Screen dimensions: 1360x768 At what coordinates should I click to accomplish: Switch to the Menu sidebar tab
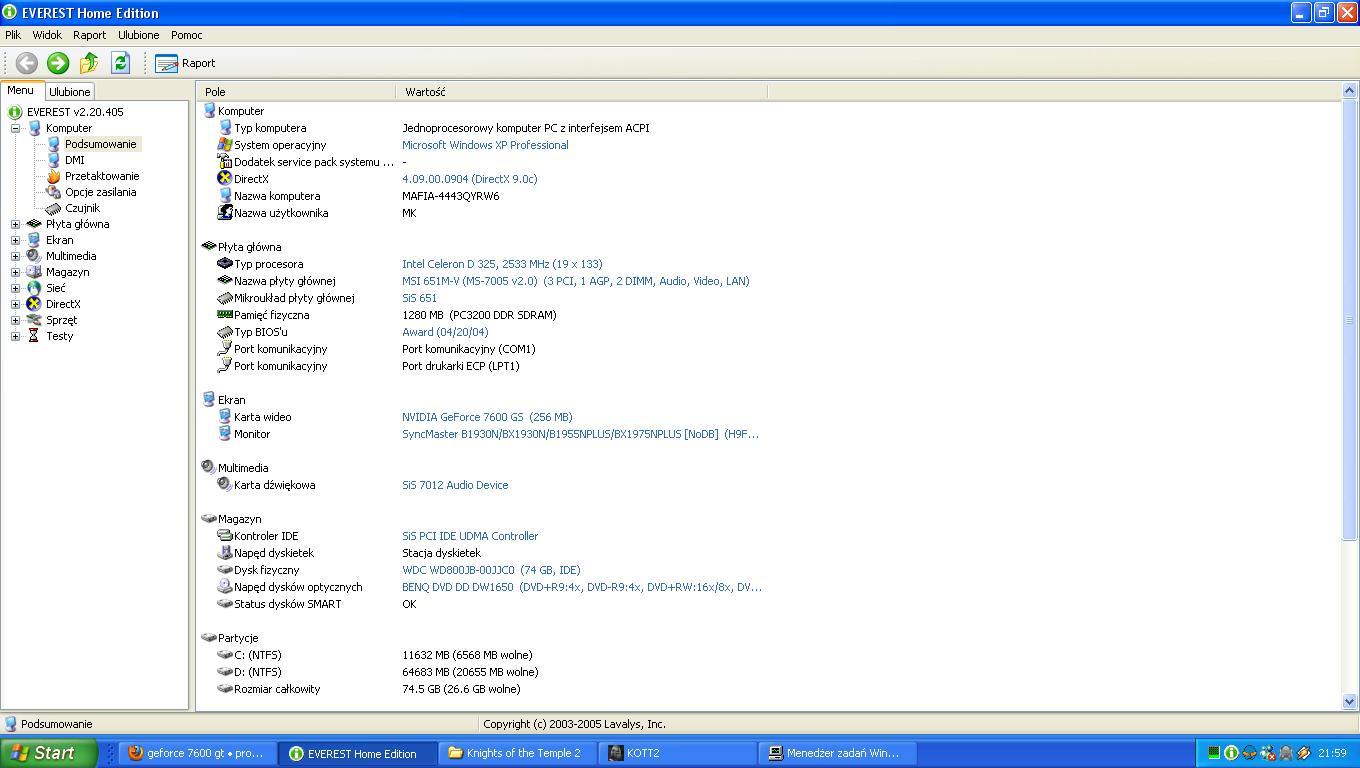pyautogui.click(x=20, y=90)
